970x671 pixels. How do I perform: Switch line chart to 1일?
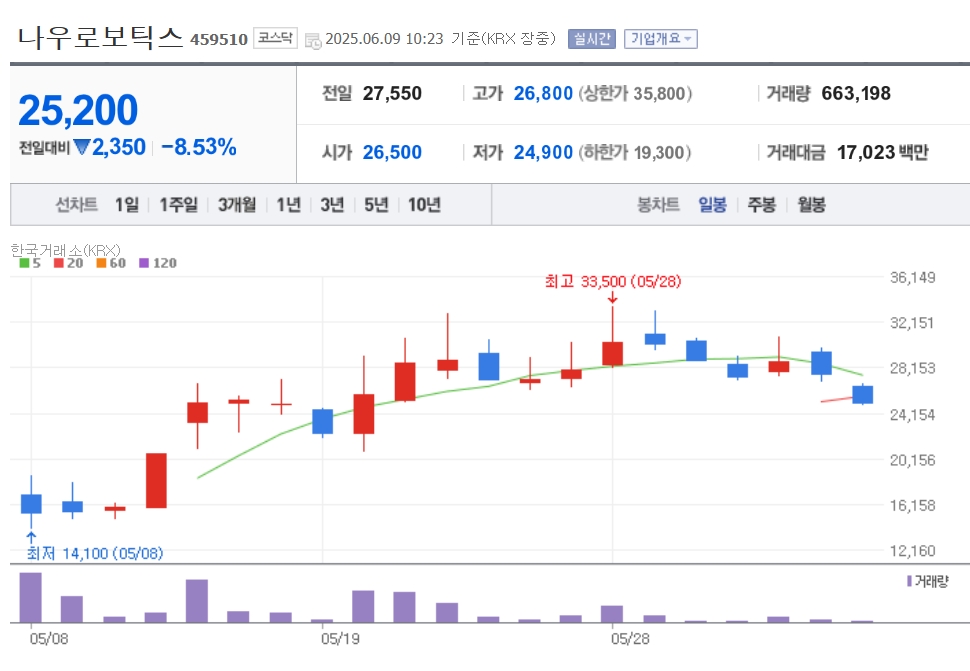point(127,205)
